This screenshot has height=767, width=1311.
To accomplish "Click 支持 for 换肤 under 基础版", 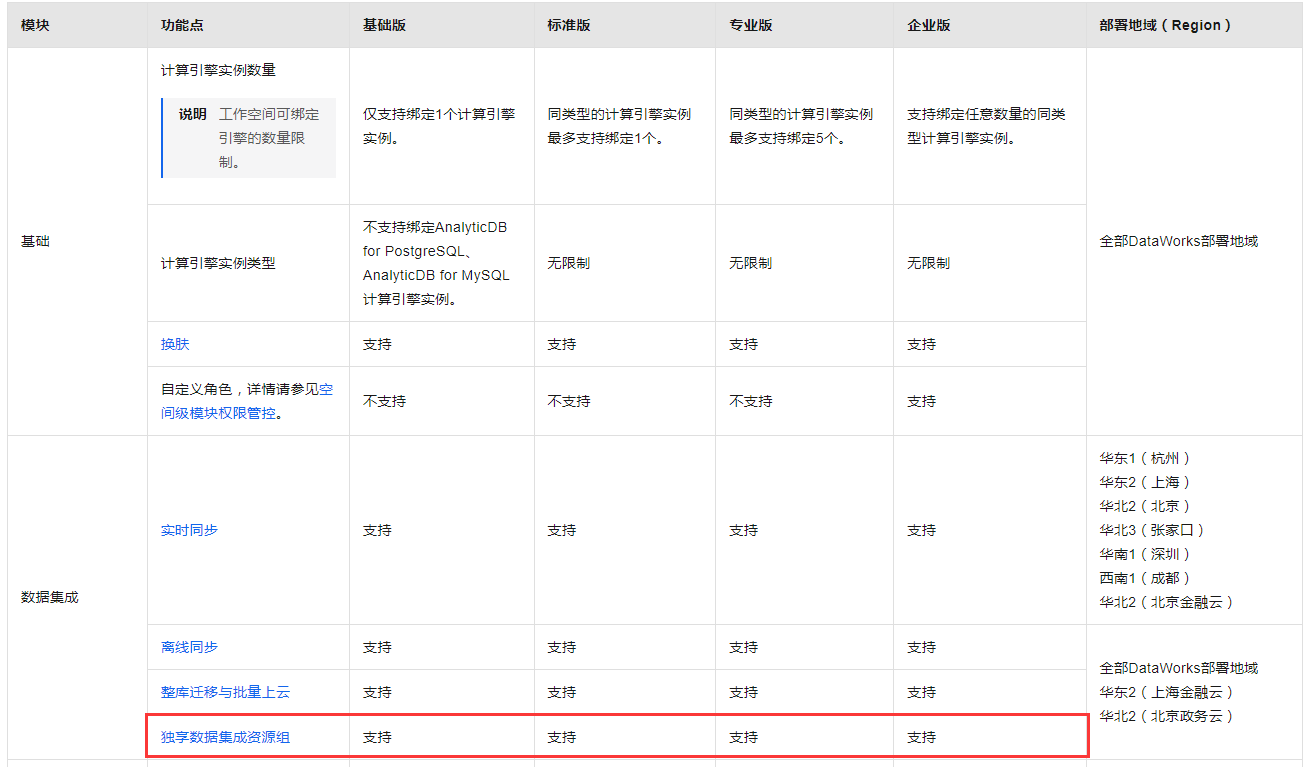I will 377,344.
